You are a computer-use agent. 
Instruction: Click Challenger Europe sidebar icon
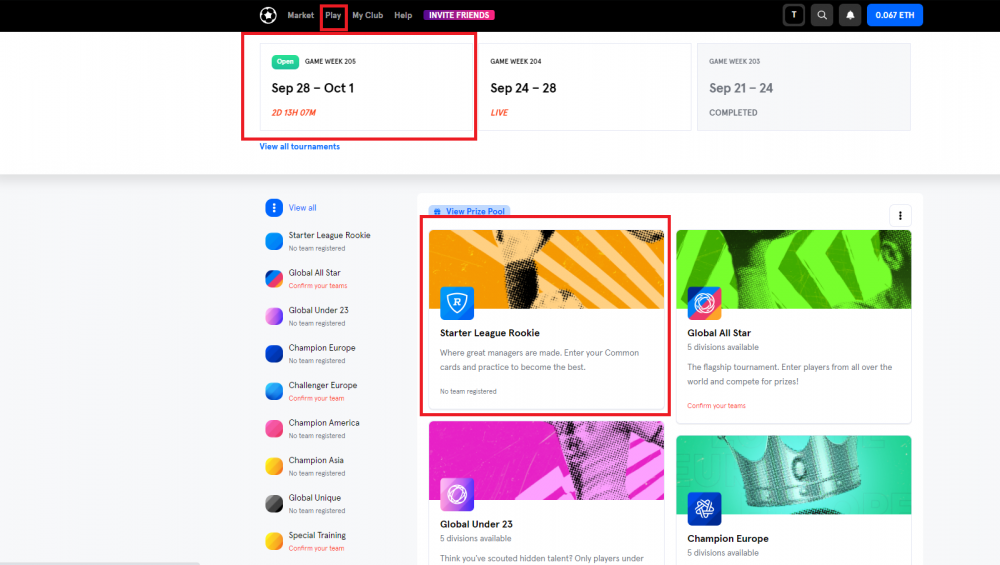point(274,391)
